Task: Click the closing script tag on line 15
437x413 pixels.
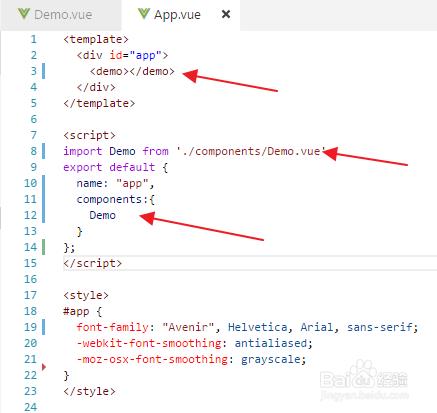Action: 93,263
